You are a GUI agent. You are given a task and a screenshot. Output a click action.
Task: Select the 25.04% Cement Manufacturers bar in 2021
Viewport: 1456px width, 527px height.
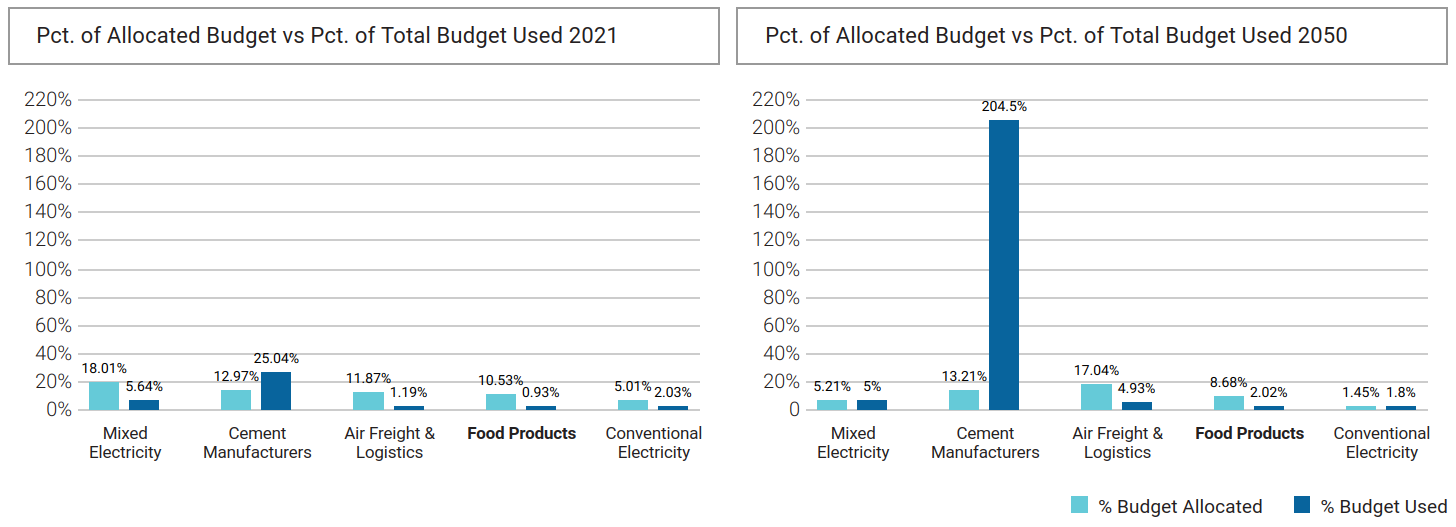tap(276, 391)
